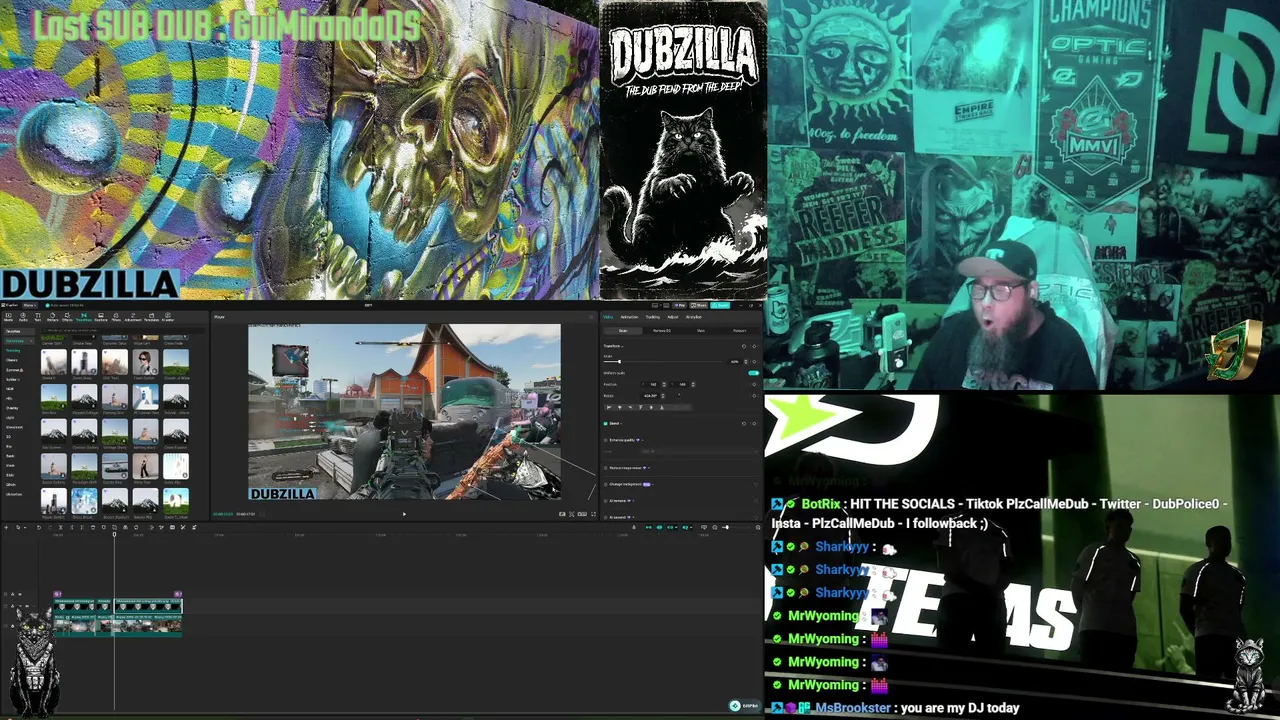1280x720 pixels.
Task: Enable the Enhance quality checkbox
Action: pyautogui.click(x=606, y=440)
